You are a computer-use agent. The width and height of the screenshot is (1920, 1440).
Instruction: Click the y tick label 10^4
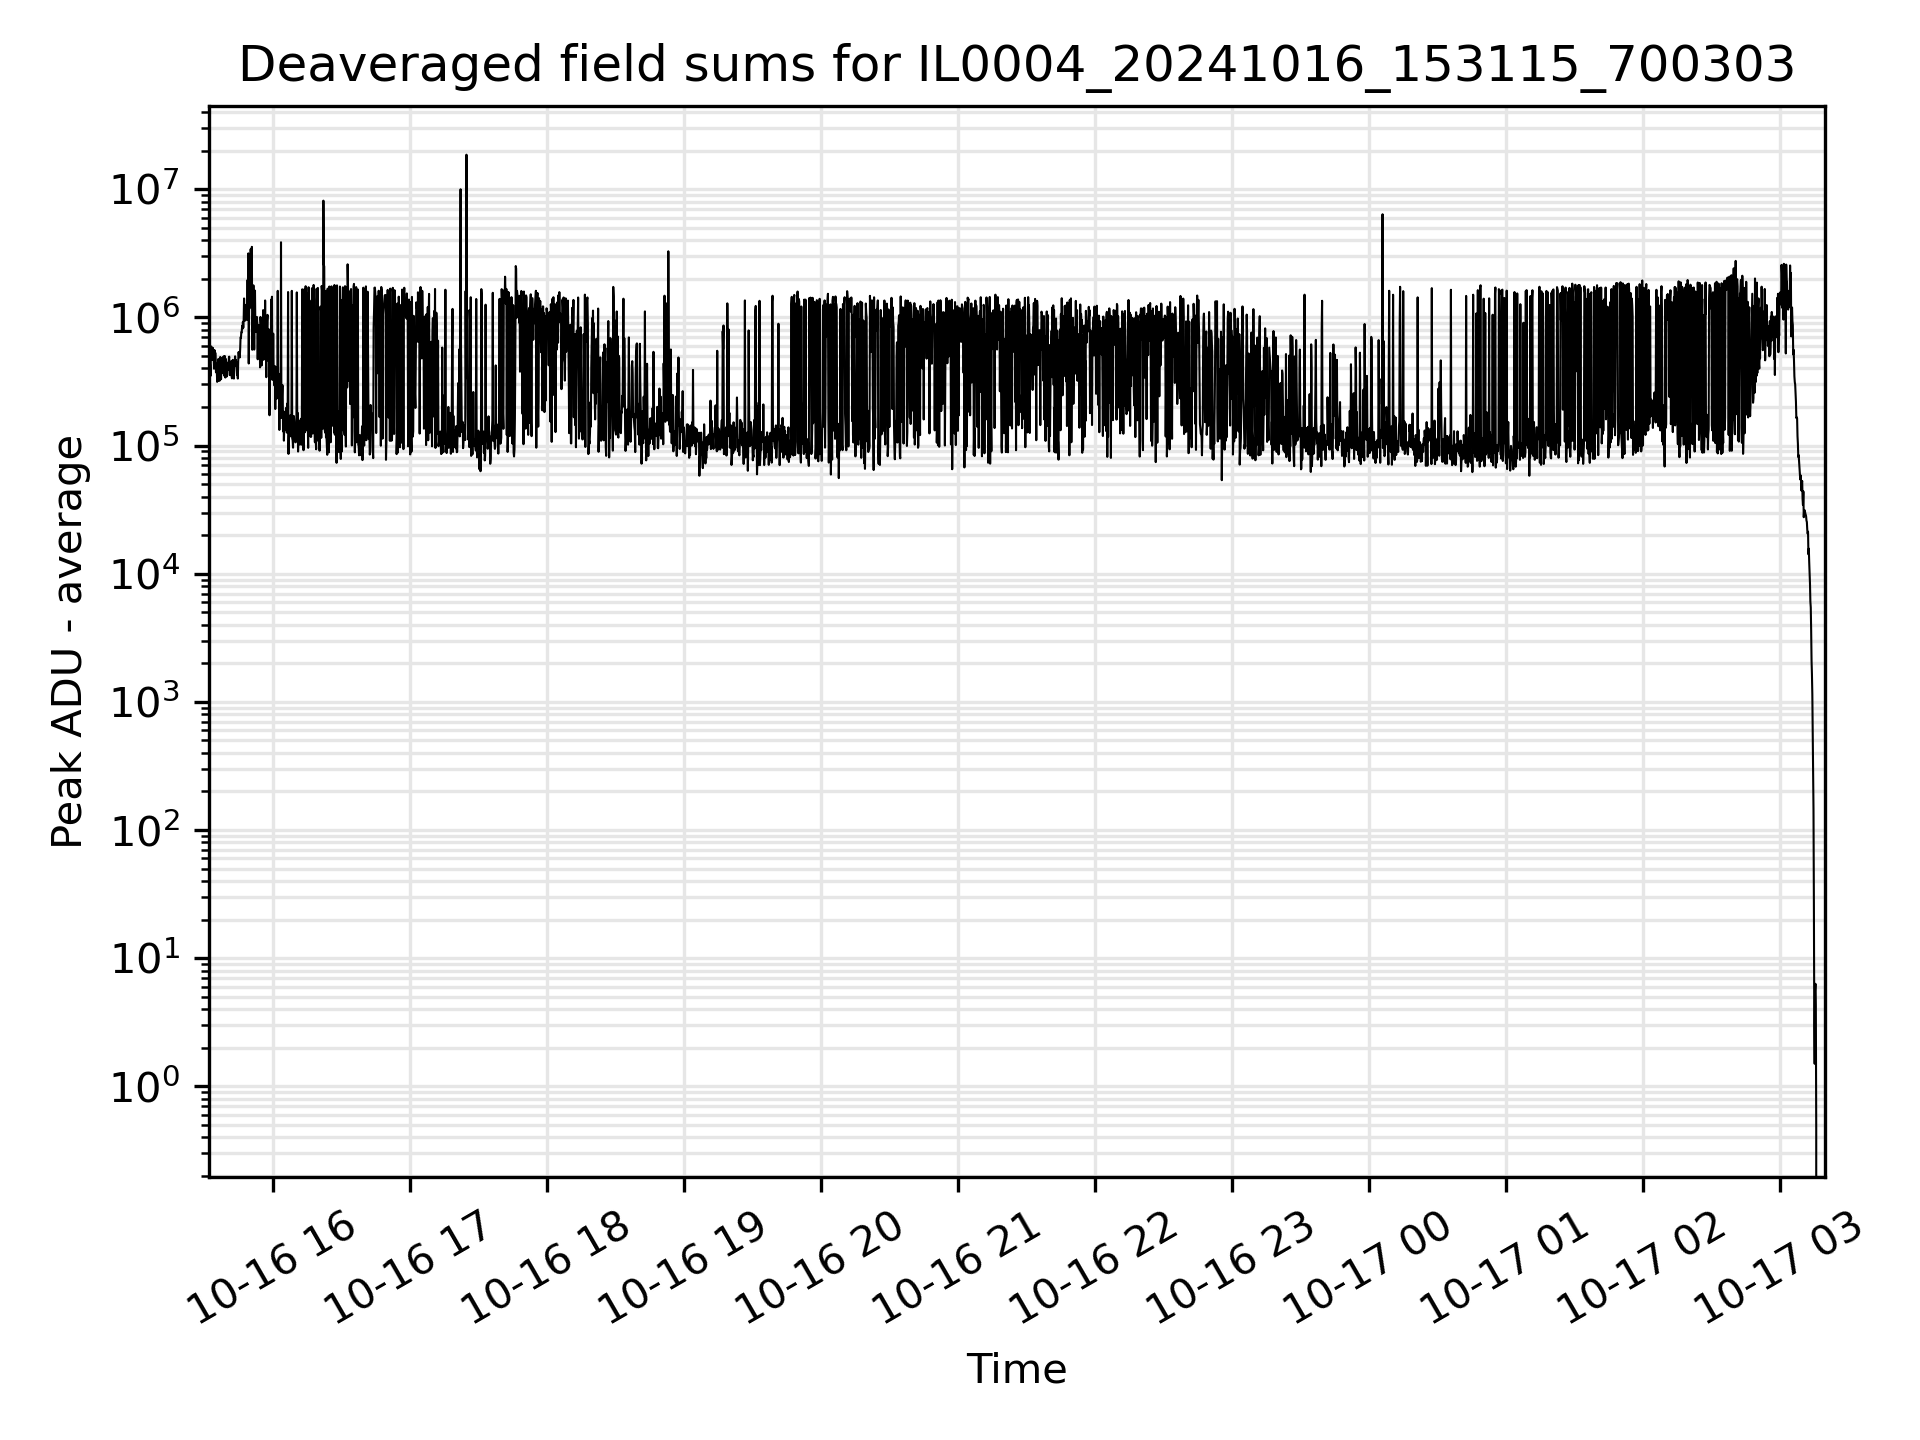click(x=145, y=572)
